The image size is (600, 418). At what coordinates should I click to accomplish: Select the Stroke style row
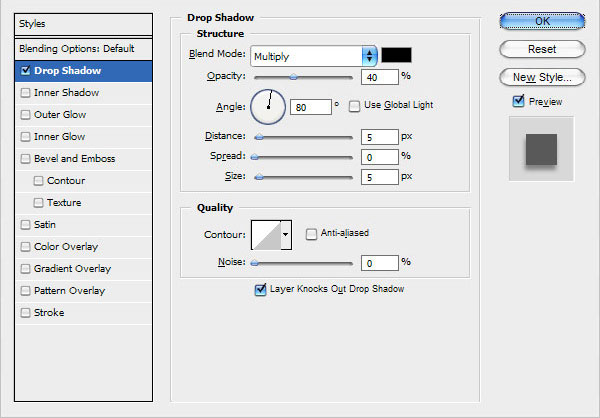coord(83,313)
